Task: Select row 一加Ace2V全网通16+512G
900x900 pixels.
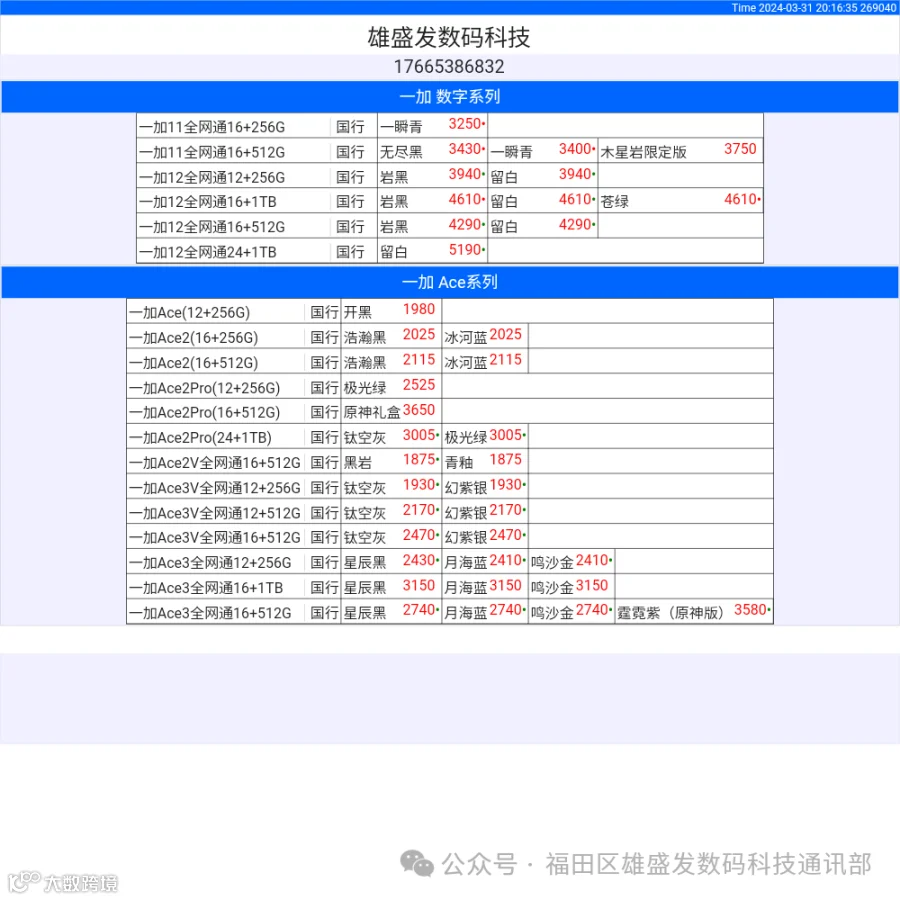Action: tap(450, 462)
